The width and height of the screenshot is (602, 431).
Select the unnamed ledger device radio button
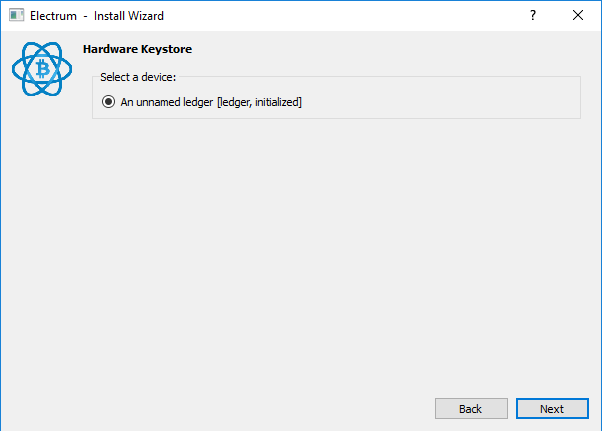pyautogui.click(x=108, y=102)
